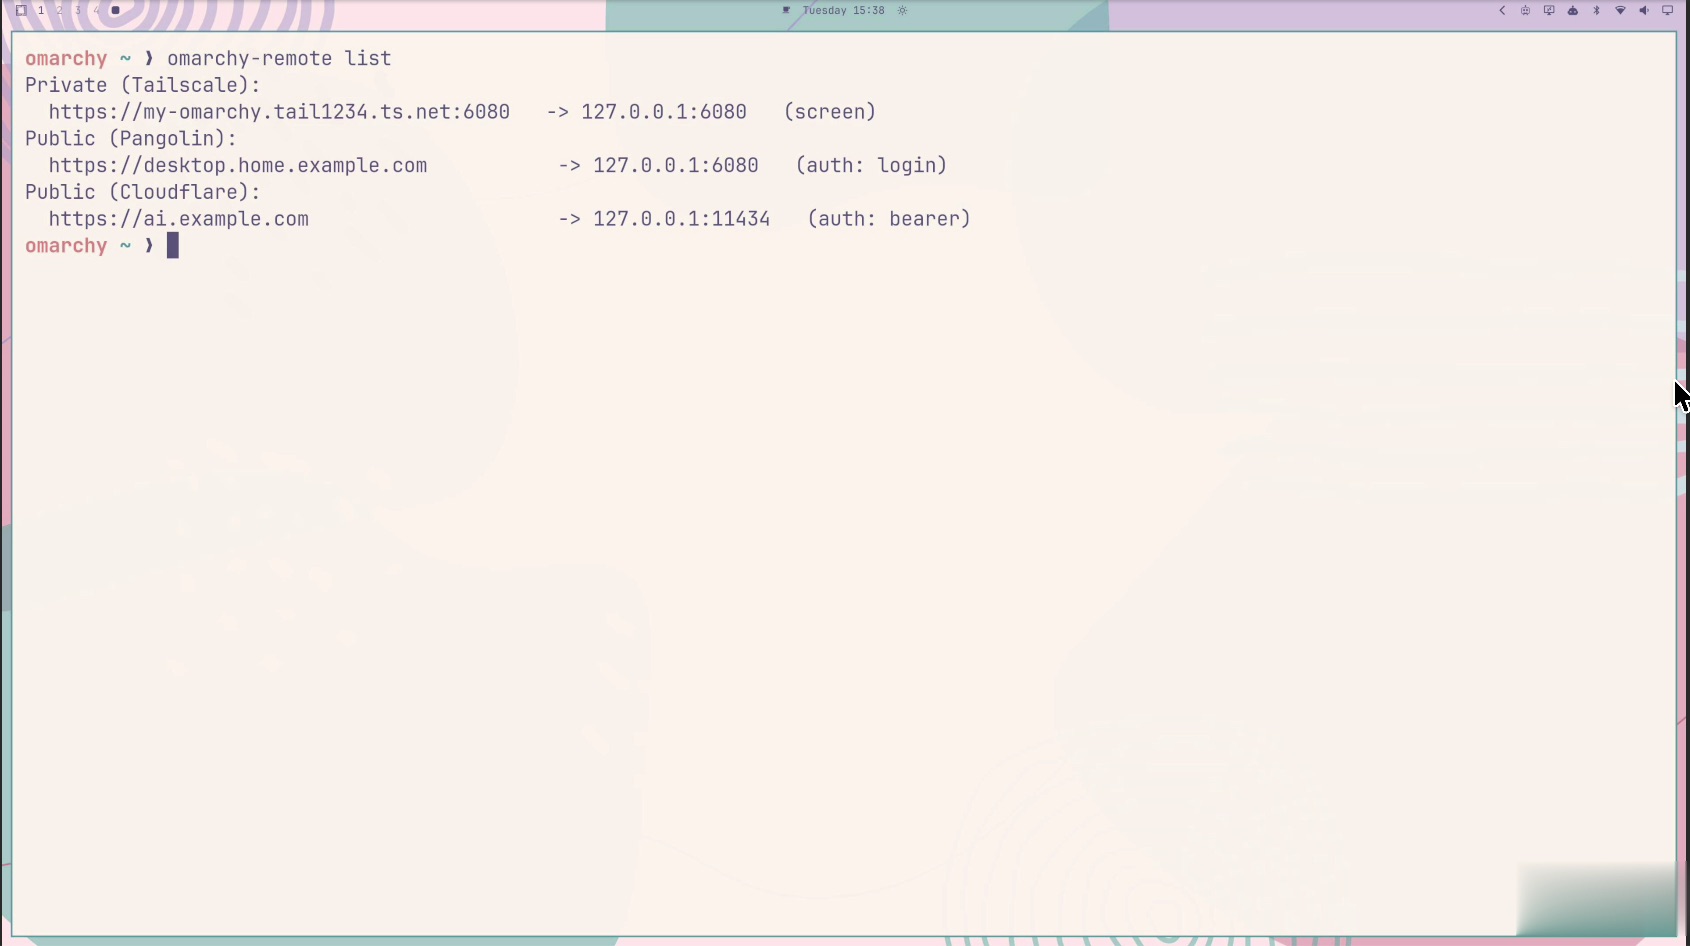Image resolution: width=1690 pixels, height=946 pixels.
Task: Open the Tuesday 15:38 clock
Action: [843, 10]
